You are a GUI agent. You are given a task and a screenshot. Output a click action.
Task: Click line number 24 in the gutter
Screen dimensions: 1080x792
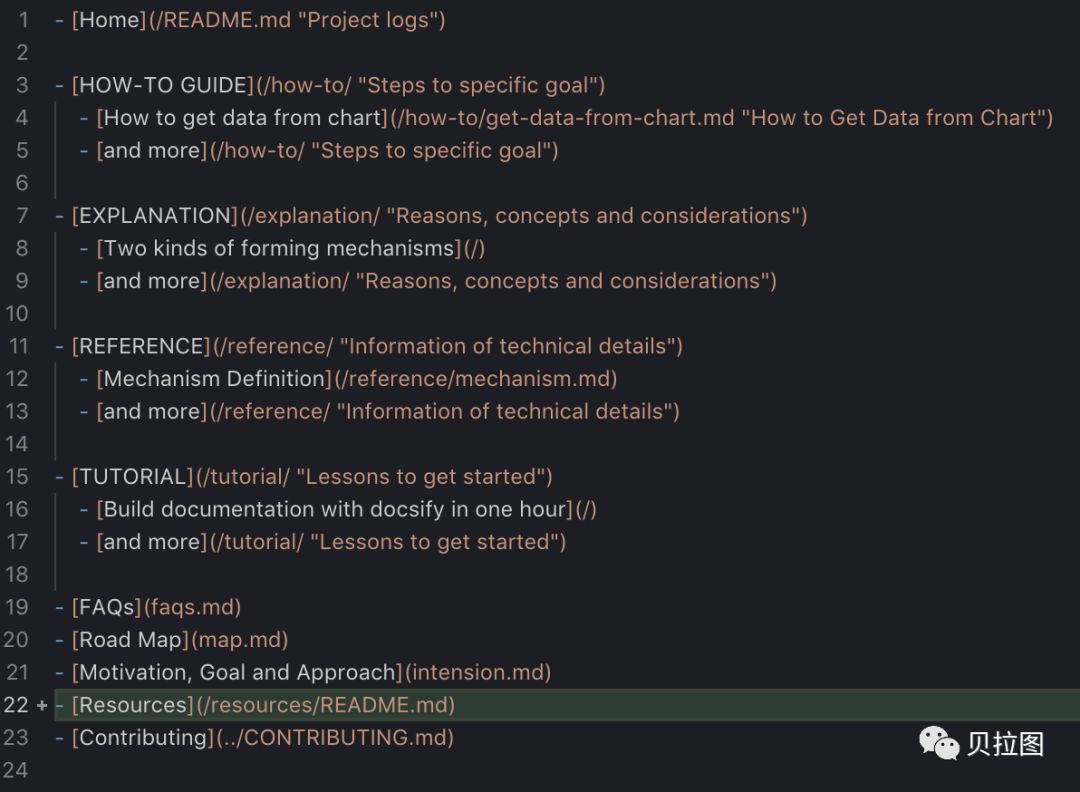pos(17,770)
